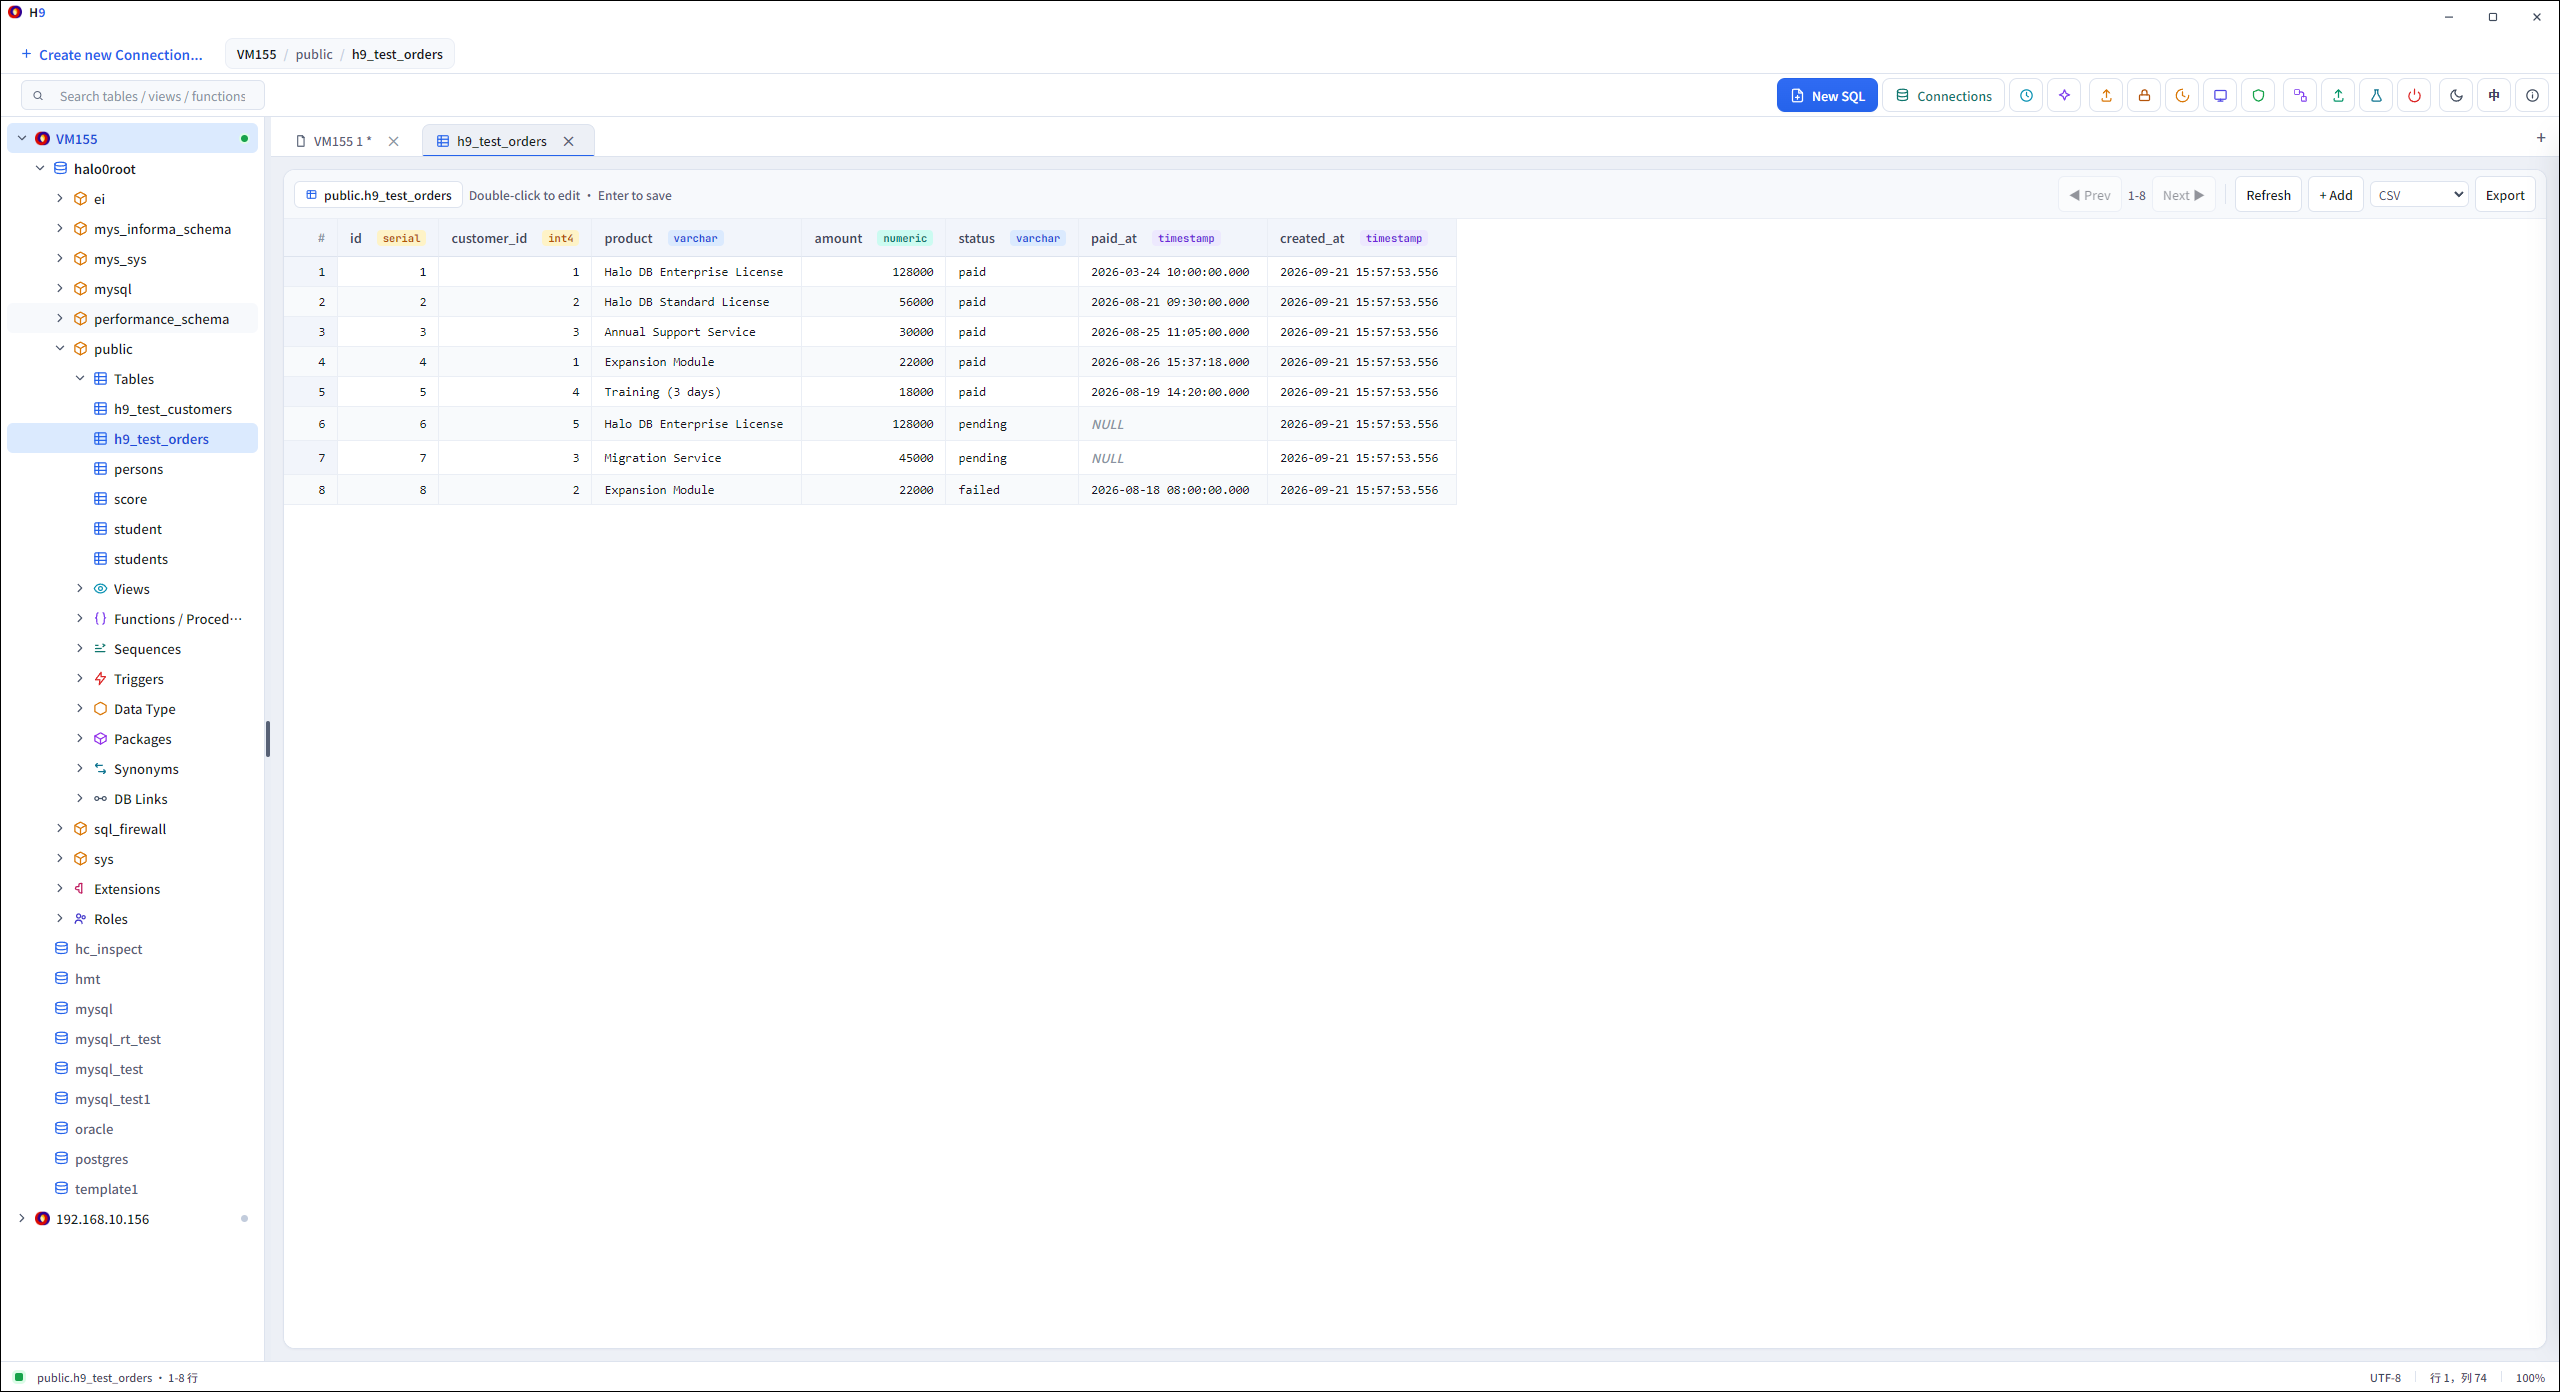Expand the performance_schema schema
The image size is (2560, 1392).
60,319
